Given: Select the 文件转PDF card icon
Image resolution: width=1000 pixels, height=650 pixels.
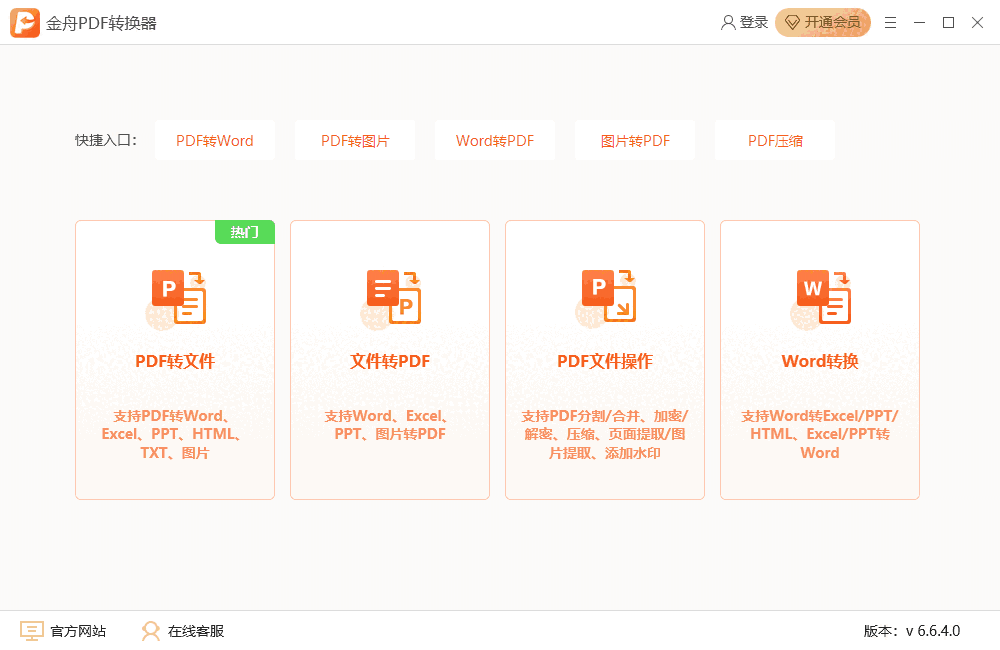Looking at the screenshot, I should pos(393,295).
